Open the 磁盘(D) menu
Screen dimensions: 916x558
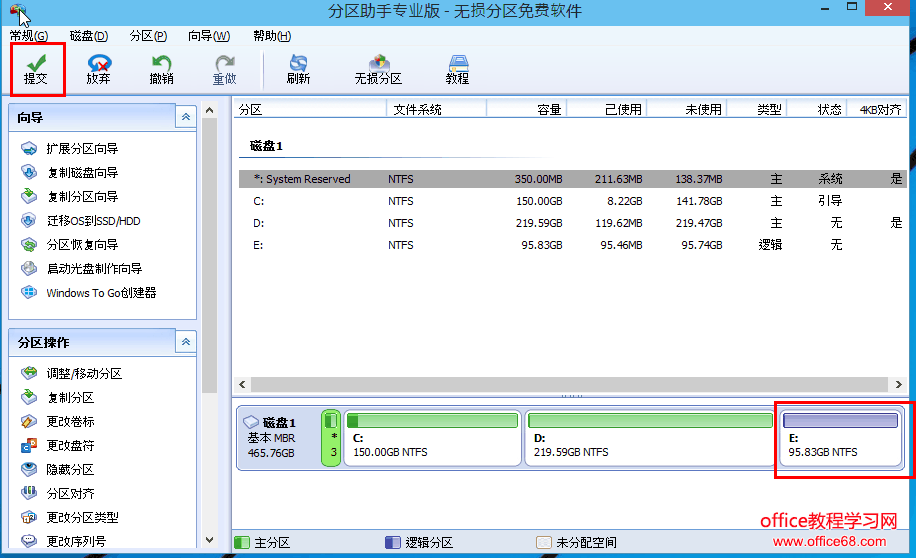88,36
